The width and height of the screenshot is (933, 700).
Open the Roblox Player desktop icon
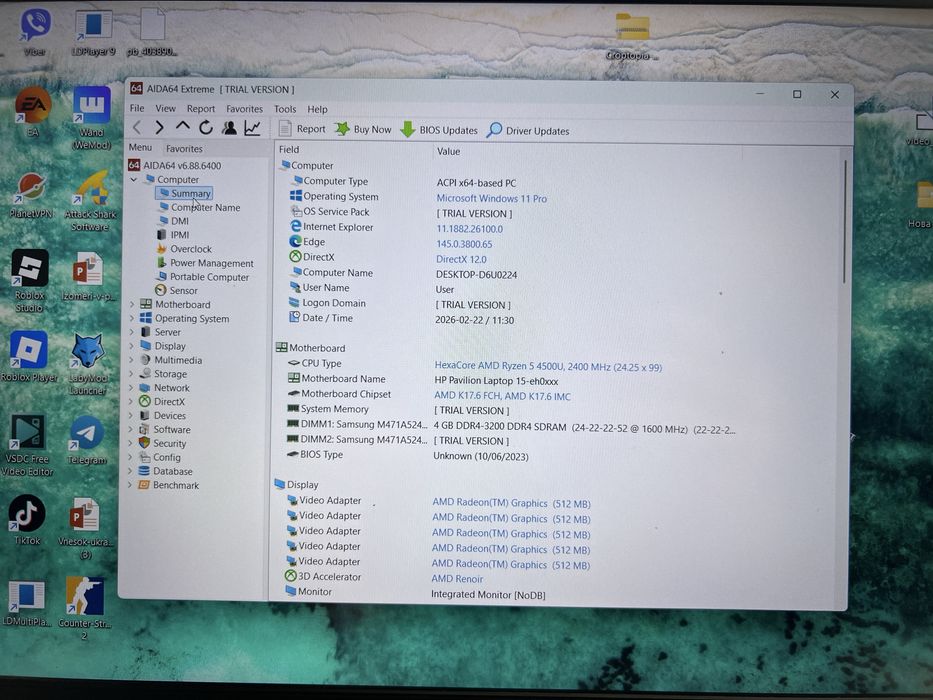click(x=29, y=356)
